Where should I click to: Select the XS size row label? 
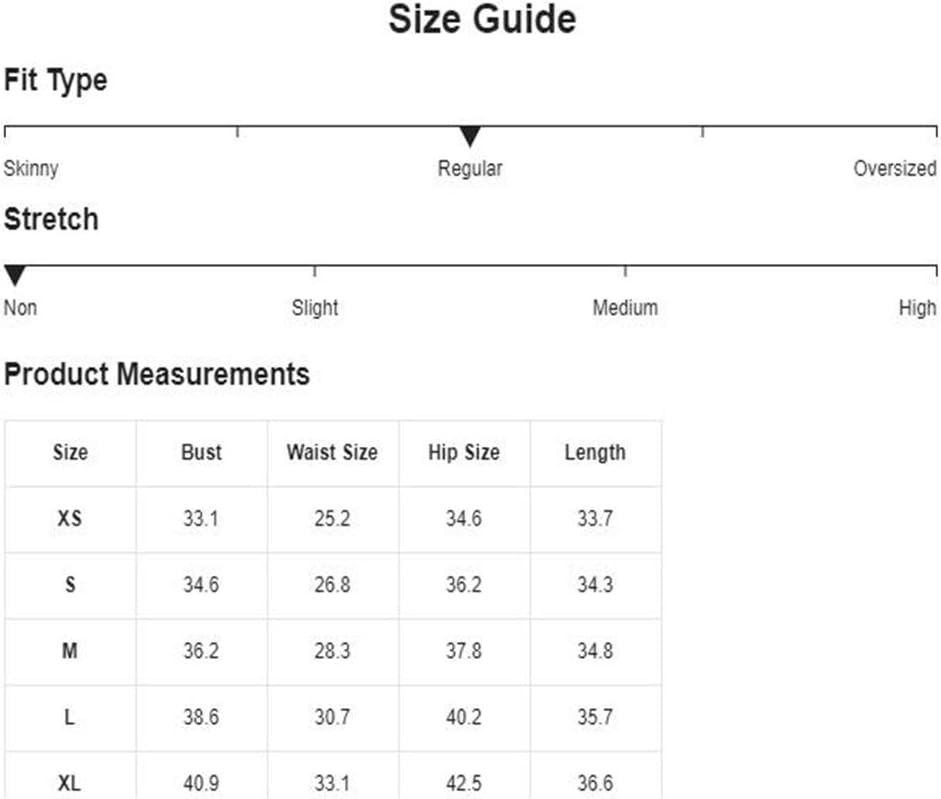[70, 518]
